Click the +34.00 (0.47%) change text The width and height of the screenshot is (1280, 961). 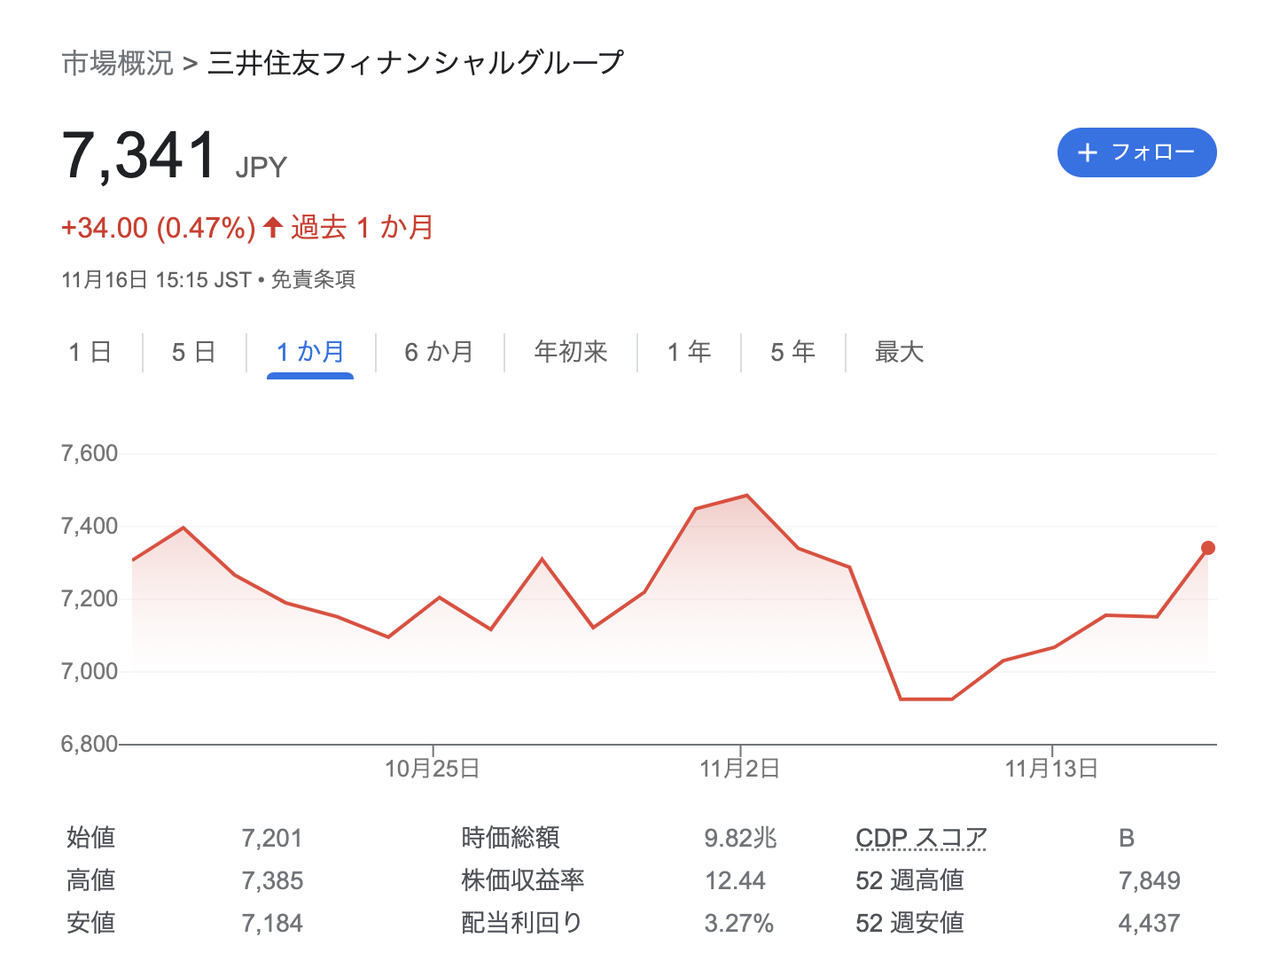158,228
